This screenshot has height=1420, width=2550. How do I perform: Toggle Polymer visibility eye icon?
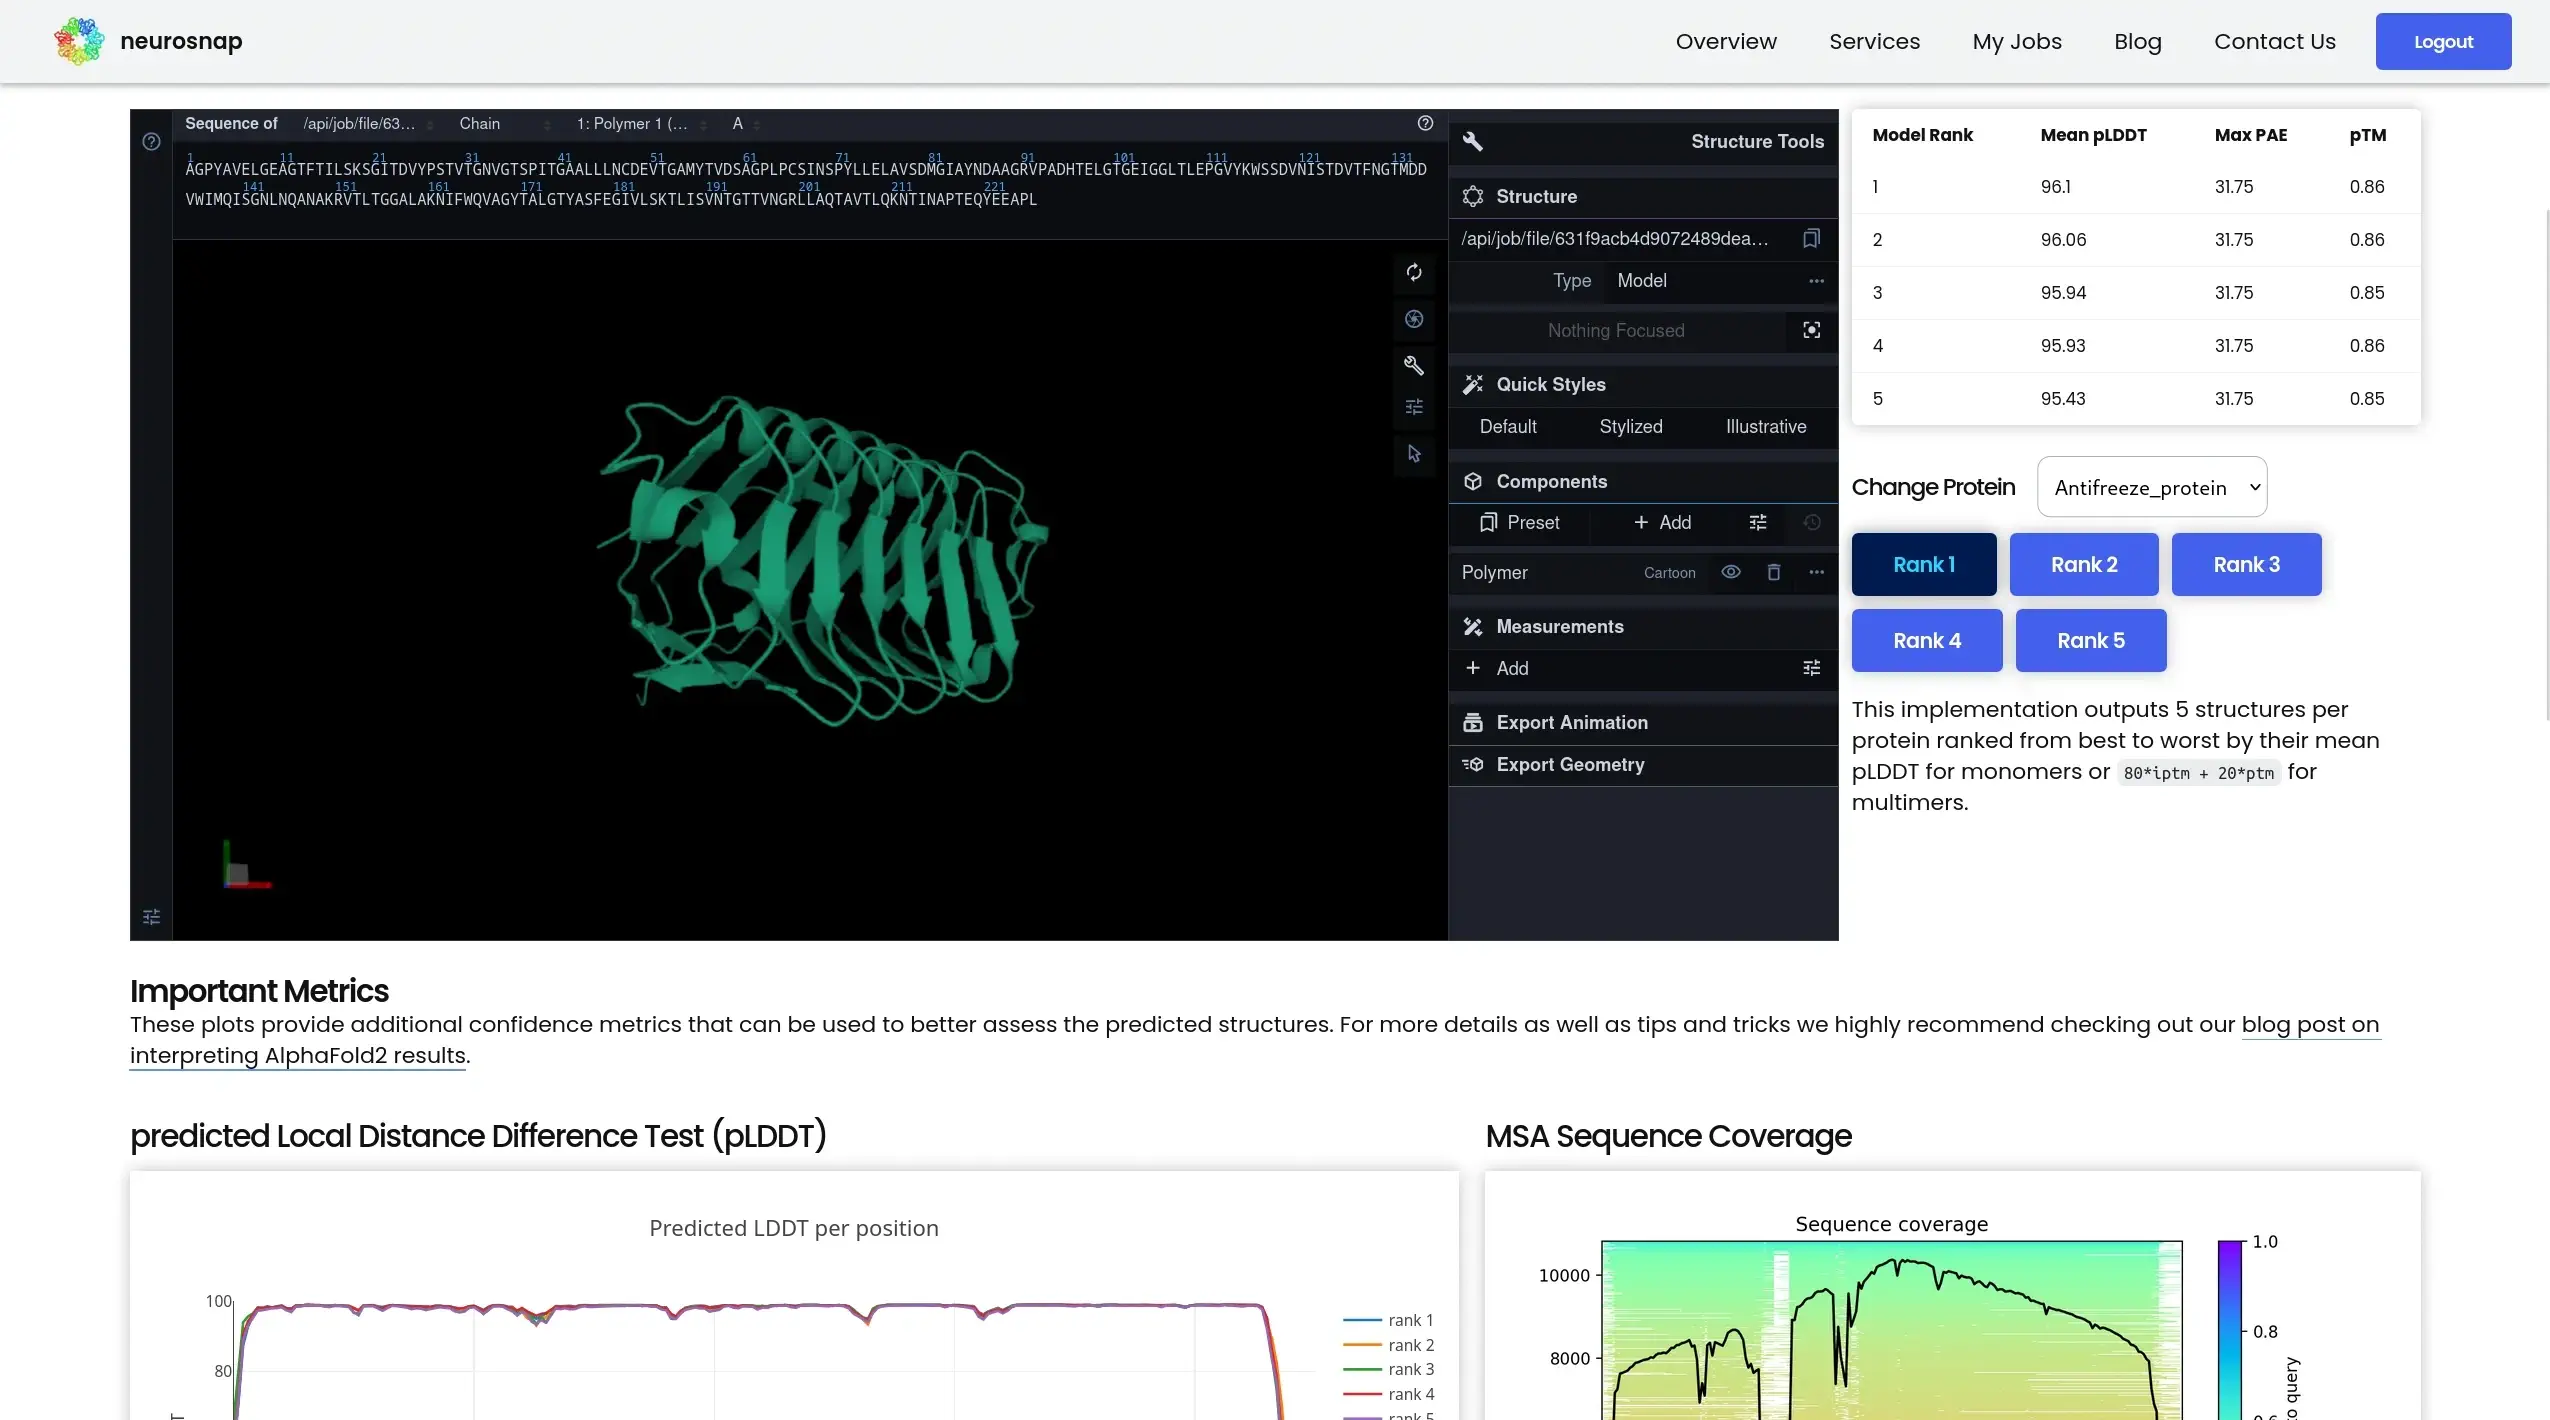coord(1730,572)
